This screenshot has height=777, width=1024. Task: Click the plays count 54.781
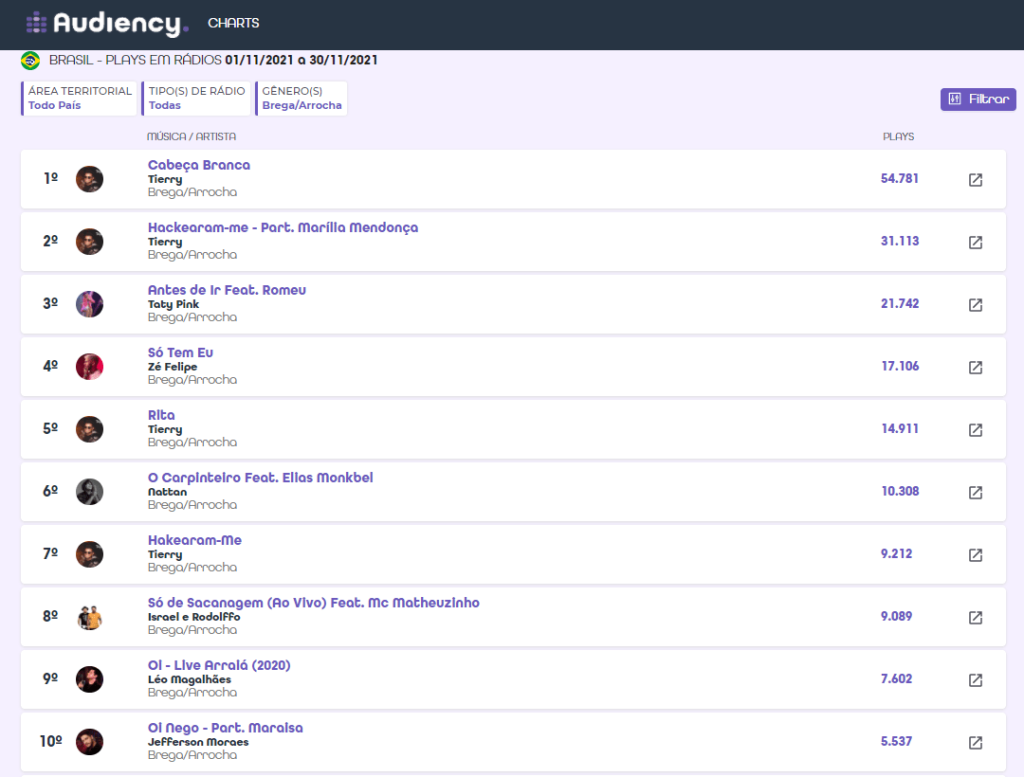(x=899, y=178)
